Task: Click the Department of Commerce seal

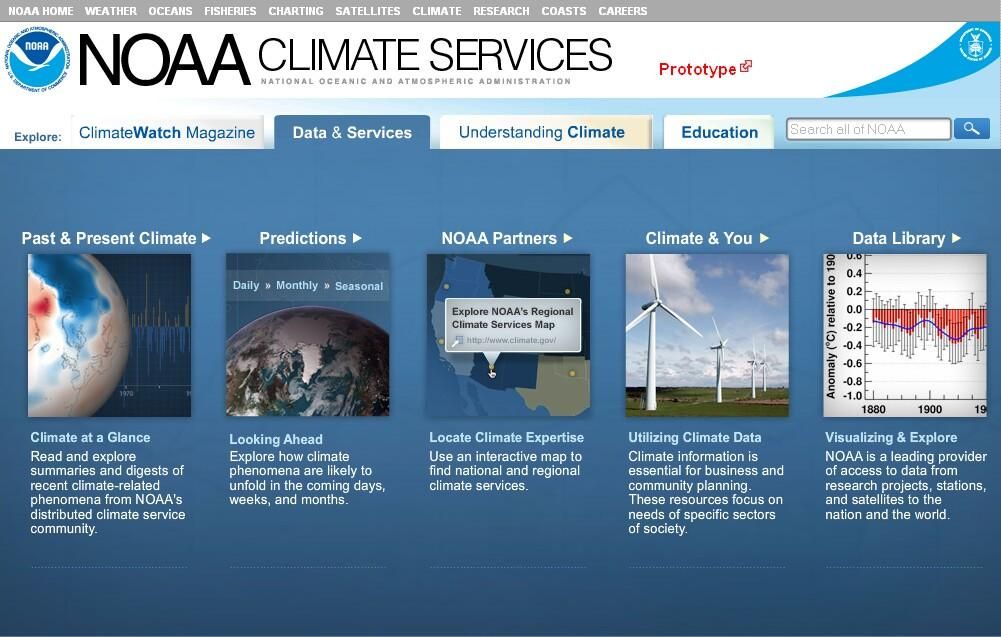Action: [974, 45]
